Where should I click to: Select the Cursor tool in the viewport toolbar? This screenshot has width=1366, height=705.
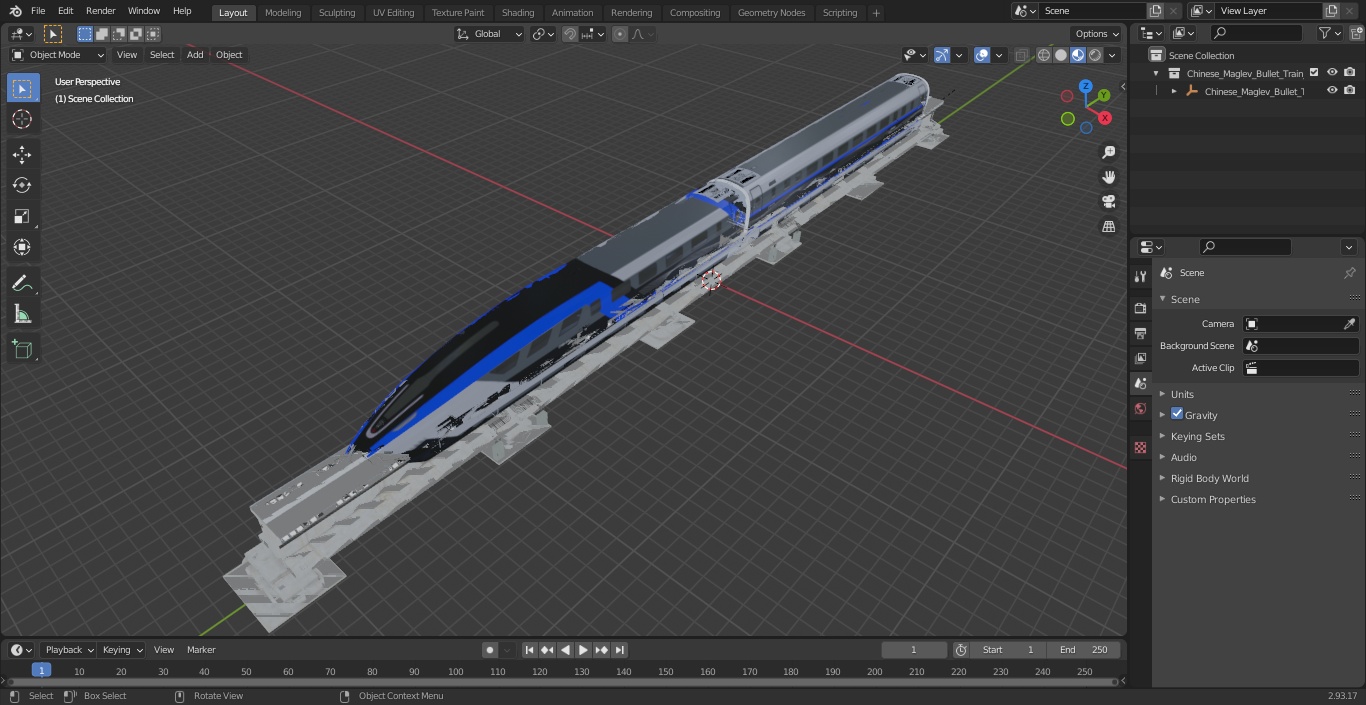pyautogui.click(x=22, y=119)
